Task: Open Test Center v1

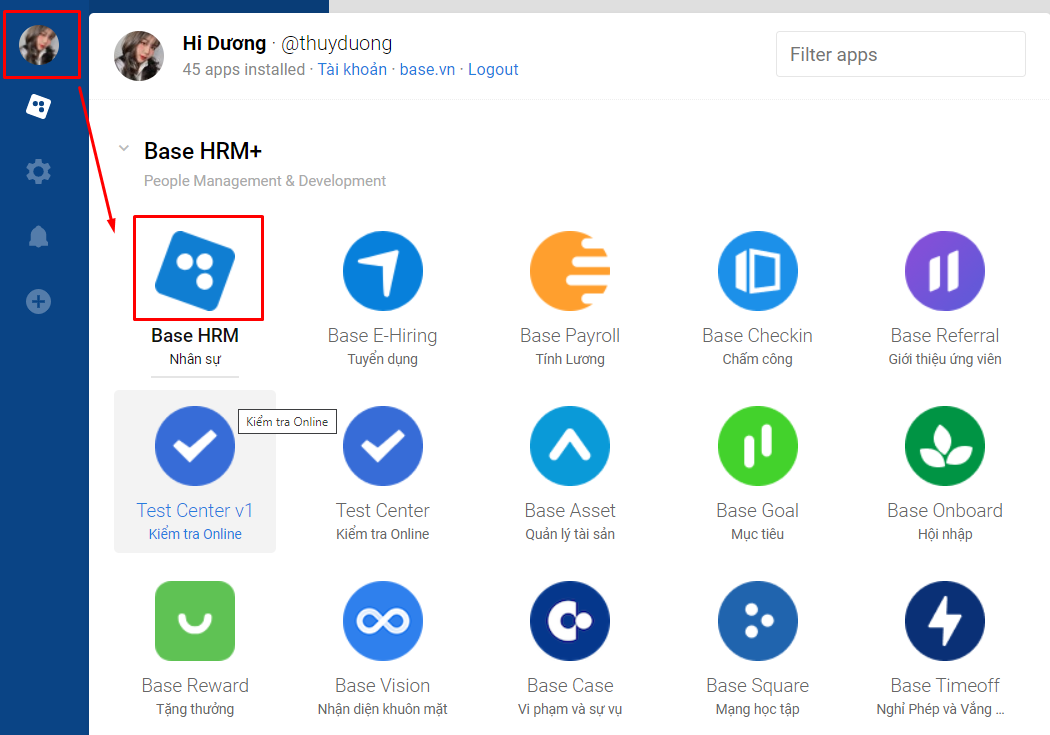Action: coord(194,445)
